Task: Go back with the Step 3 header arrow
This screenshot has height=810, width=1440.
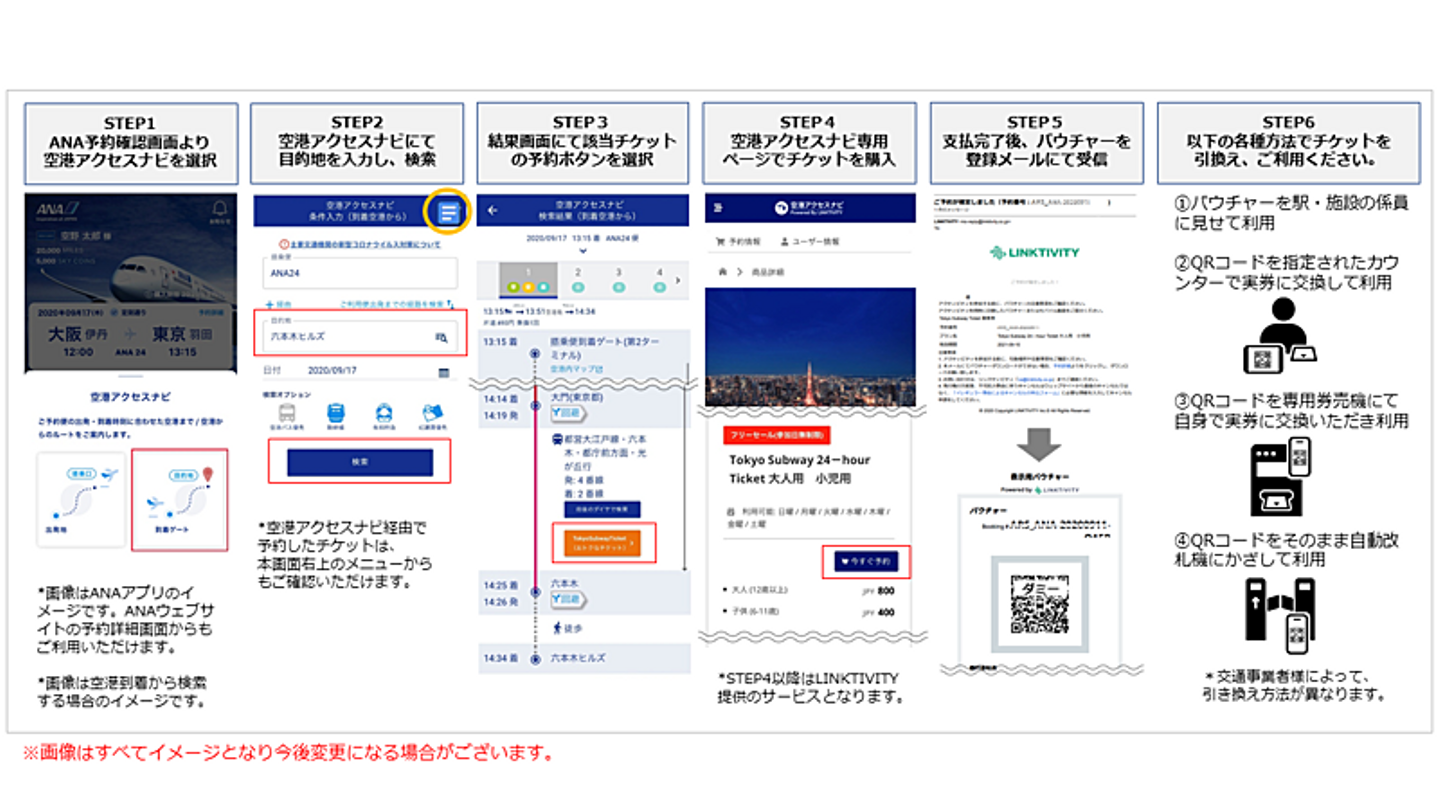Action: tap(492, 211)
